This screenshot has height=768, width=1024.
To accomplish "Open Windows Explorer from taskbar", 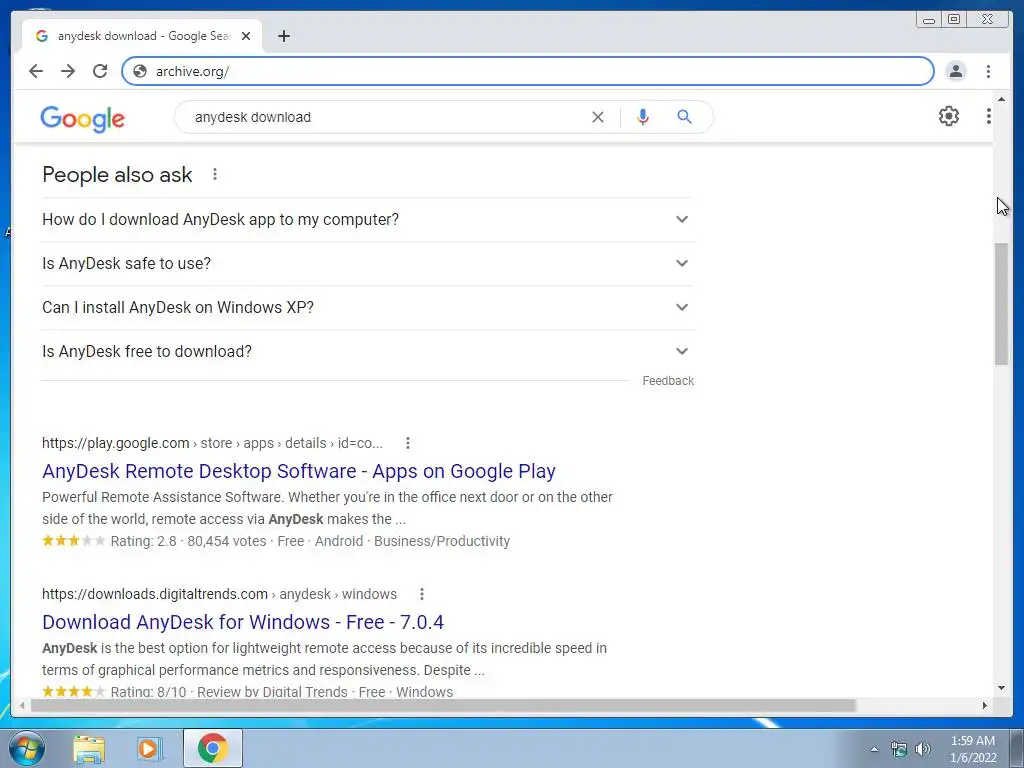I will (x=89, y=749).
